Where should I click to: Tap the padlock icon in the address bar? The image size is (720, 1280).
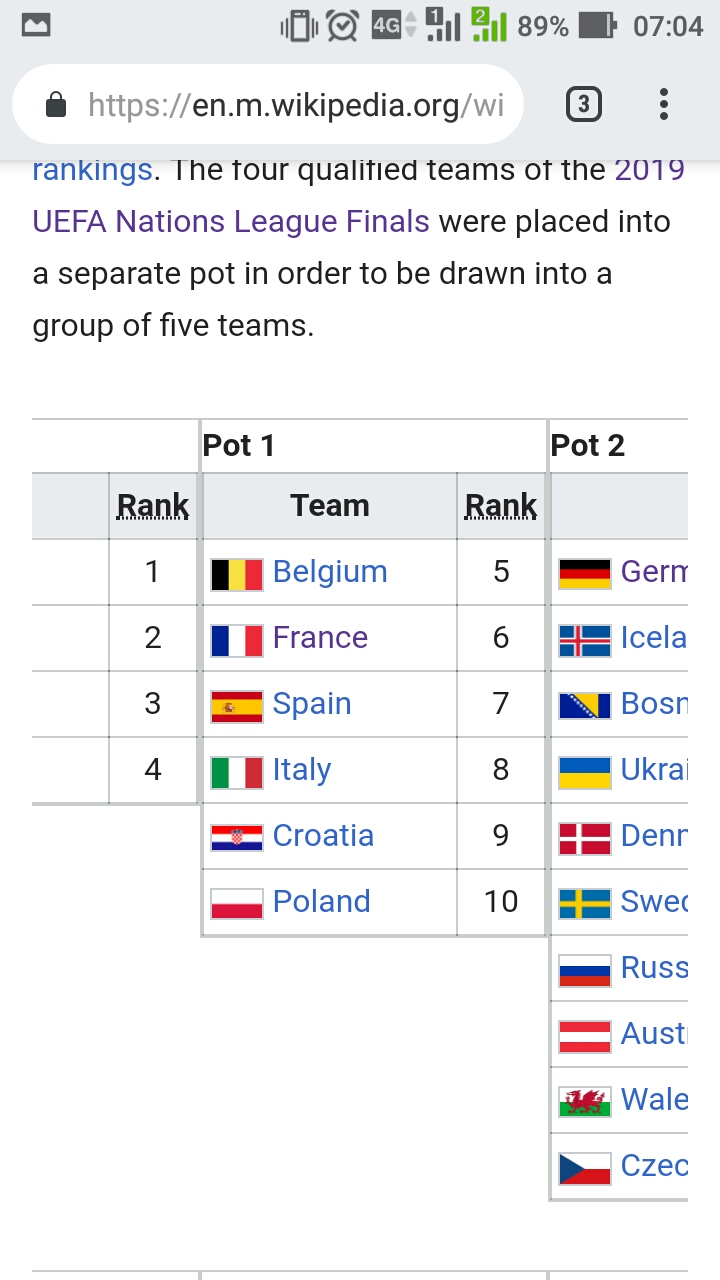56,104
